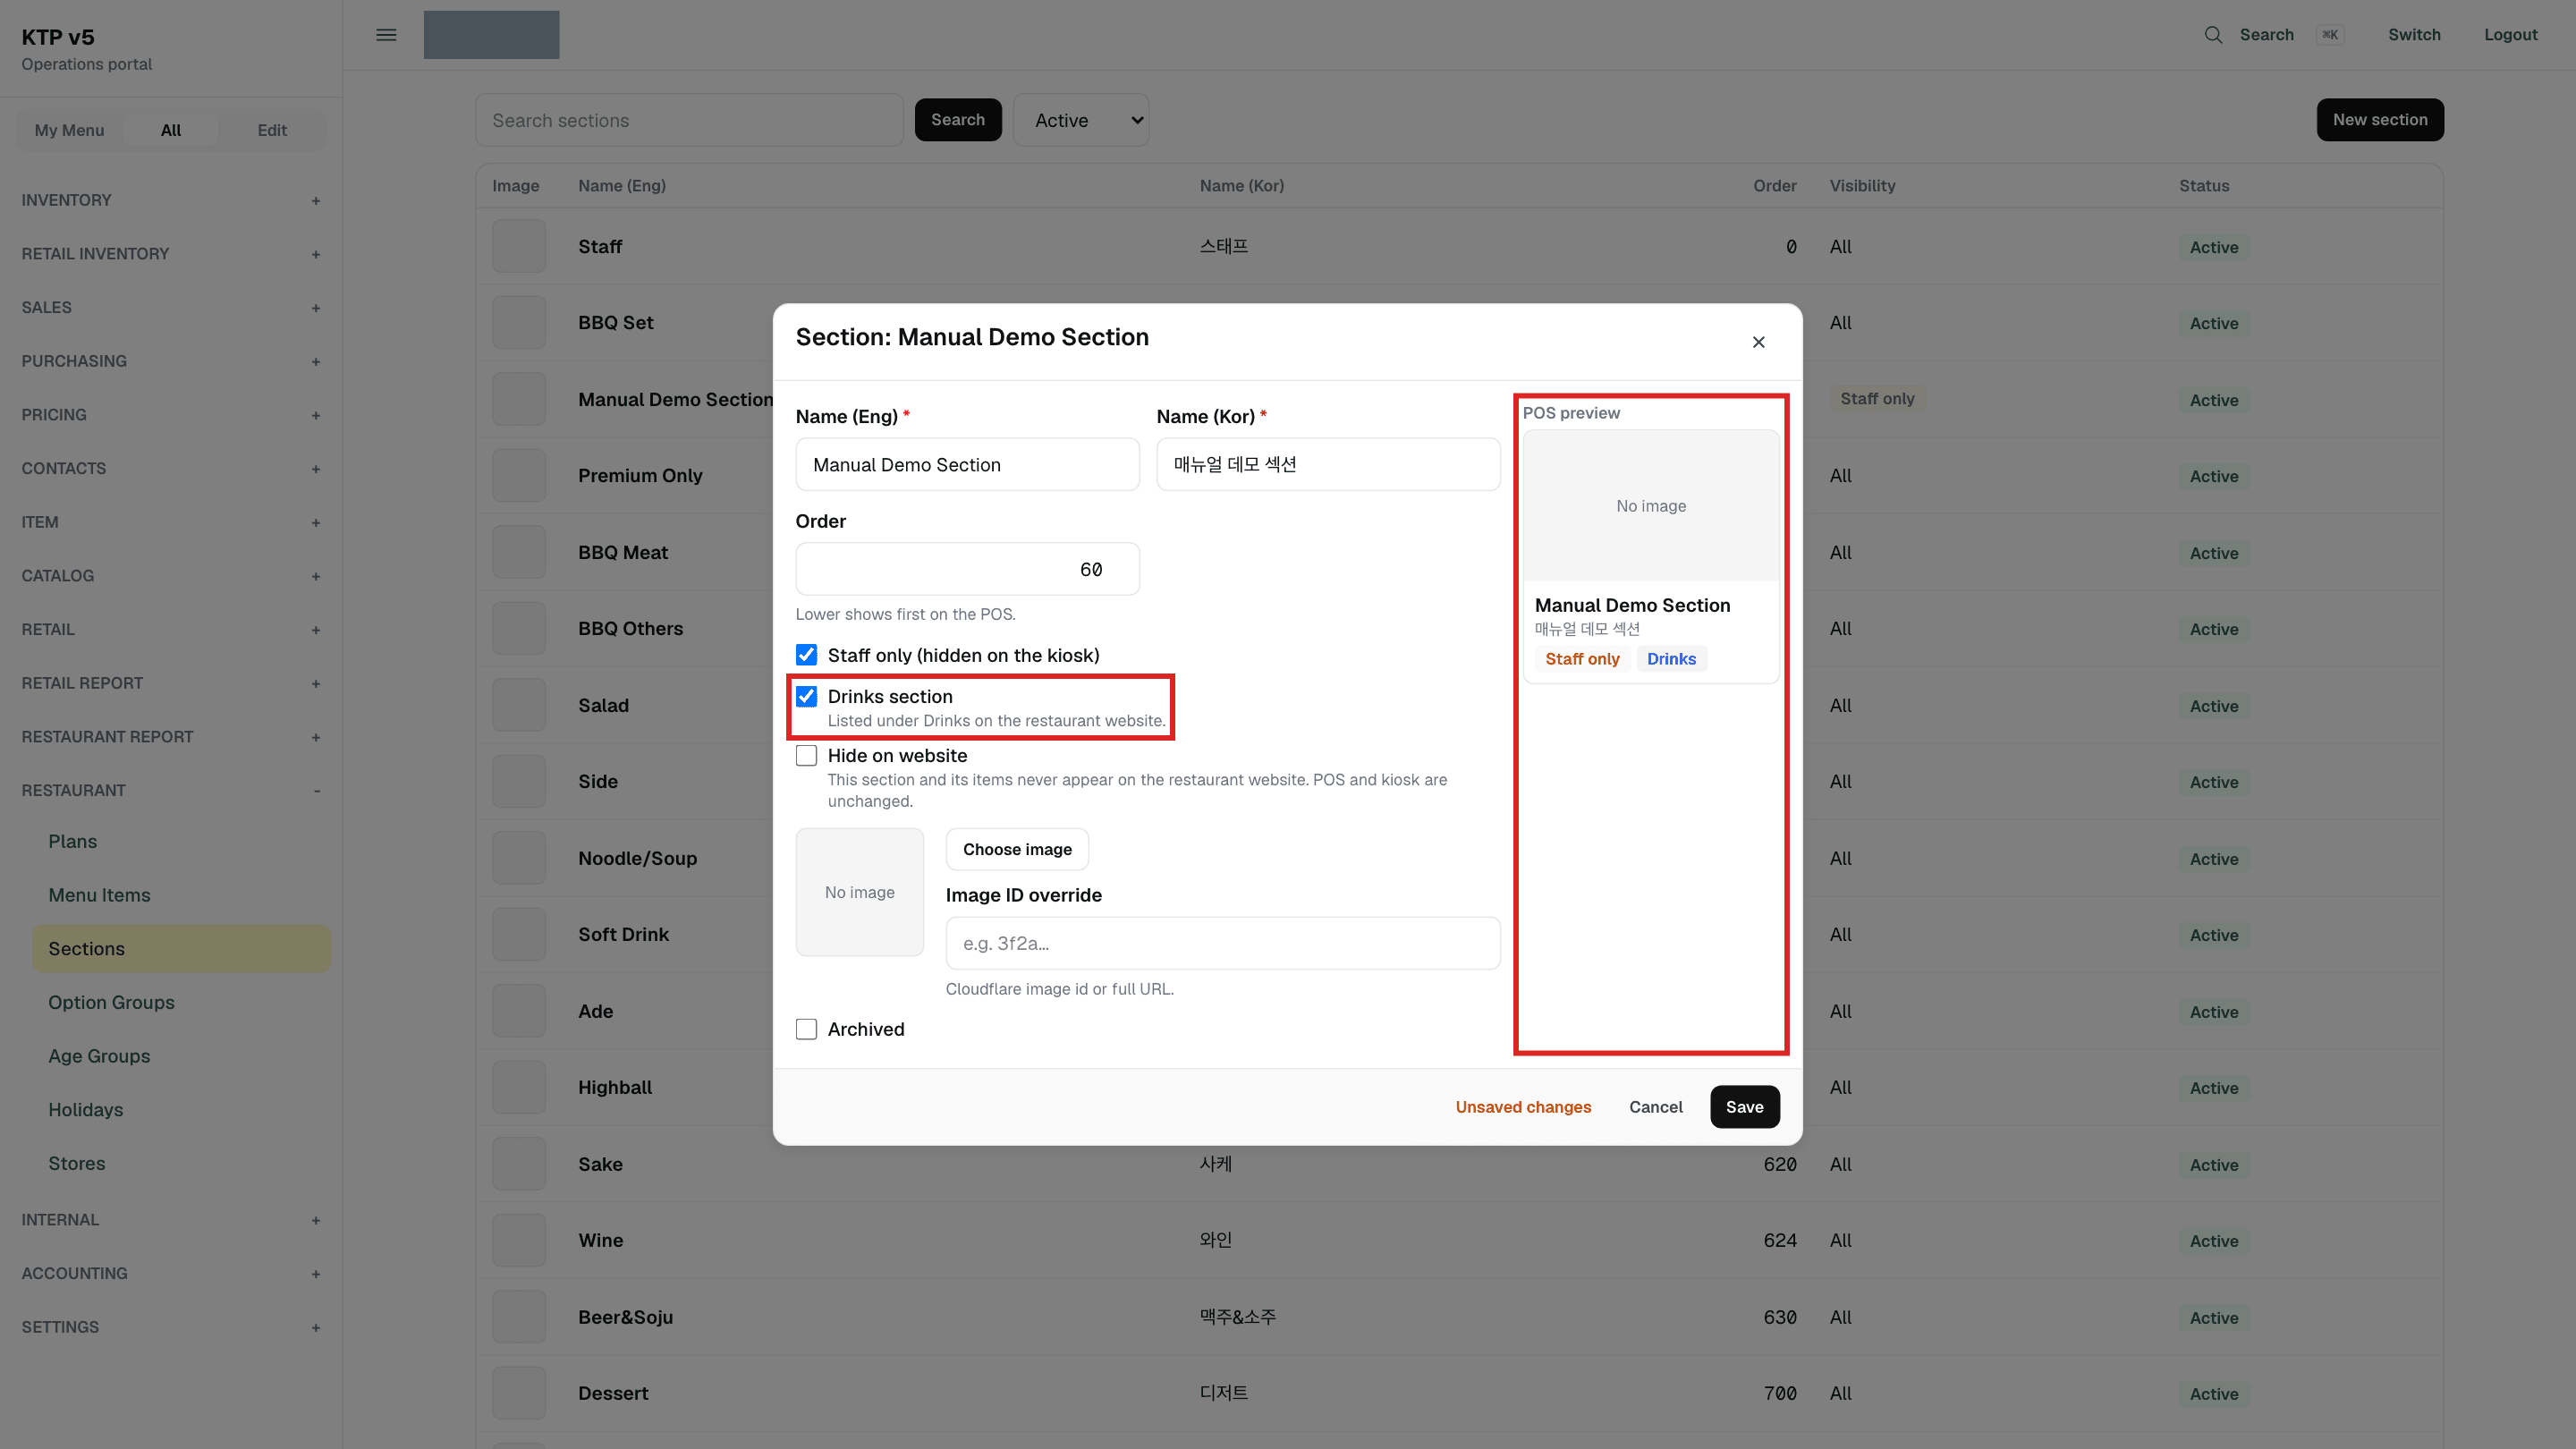Uncheck Staff only hidden on kiosk
Screen dimensions: 2576x1449
[806, 655]
